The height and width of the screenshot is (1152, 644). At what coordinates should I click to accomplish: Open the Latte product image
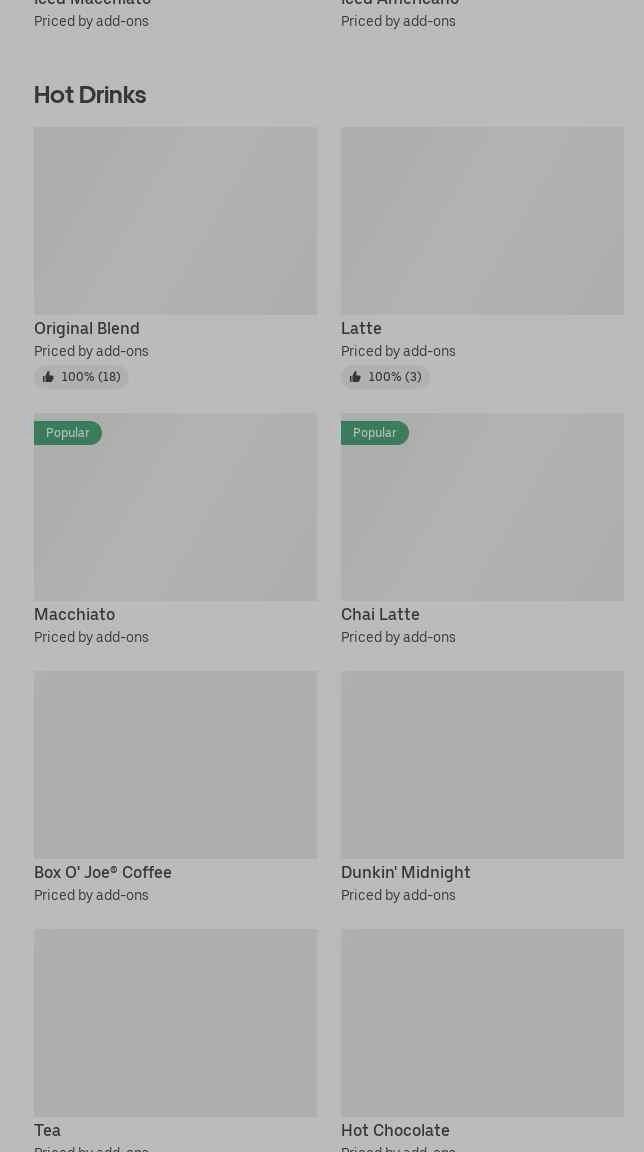pyautogui.click(x=482, y=221)
